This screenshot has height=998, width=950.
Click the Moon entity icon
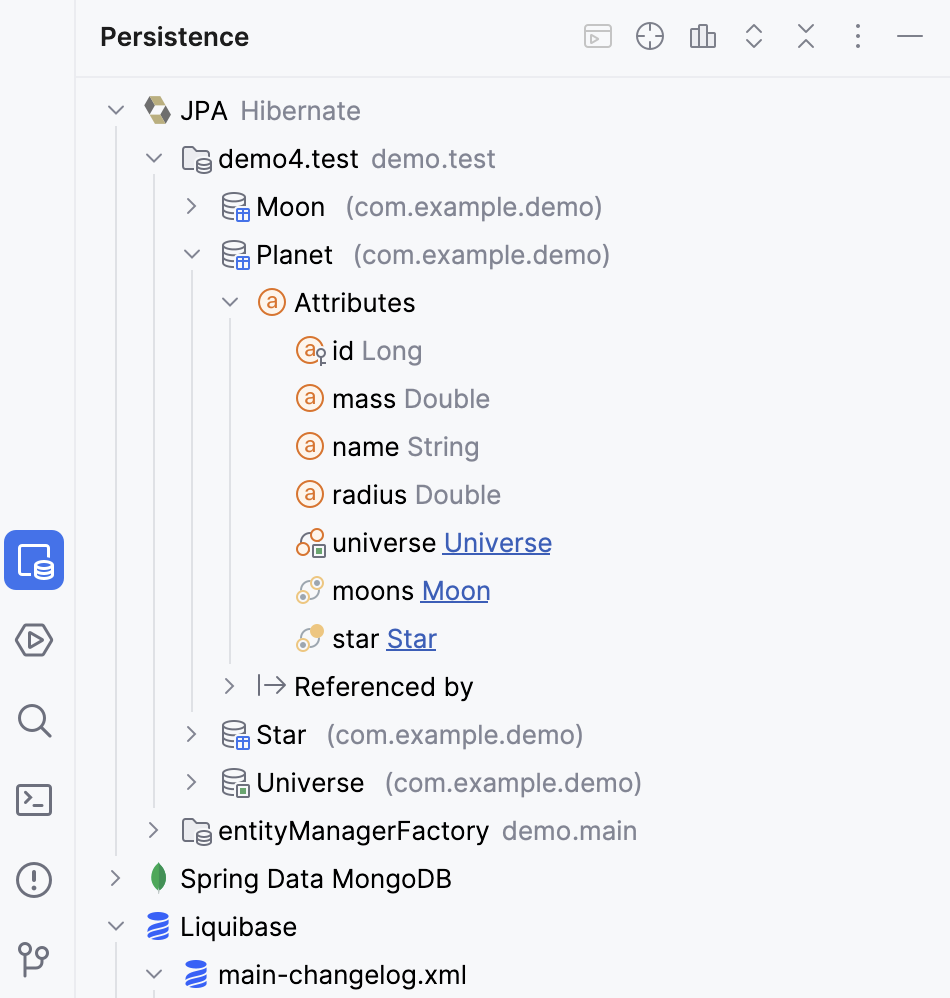pos(235,207)
